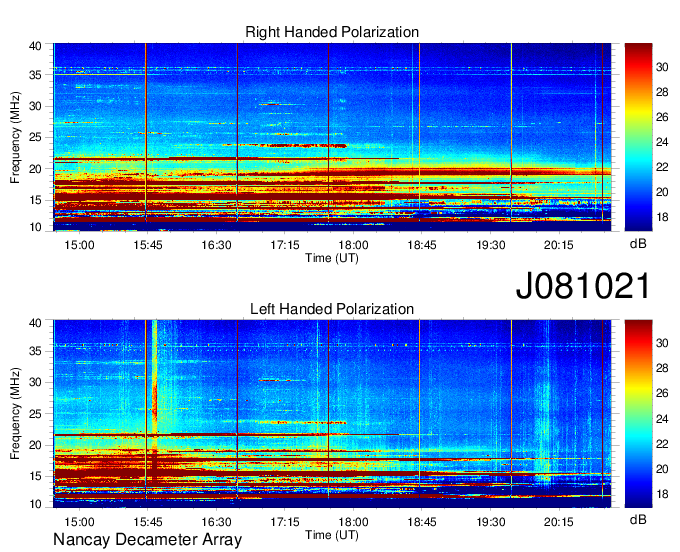This screenshot has width=680, height=552.
Task: Click "Frequency (MHz)" axis label of Left Handed plot
Action: pos(15,414)
